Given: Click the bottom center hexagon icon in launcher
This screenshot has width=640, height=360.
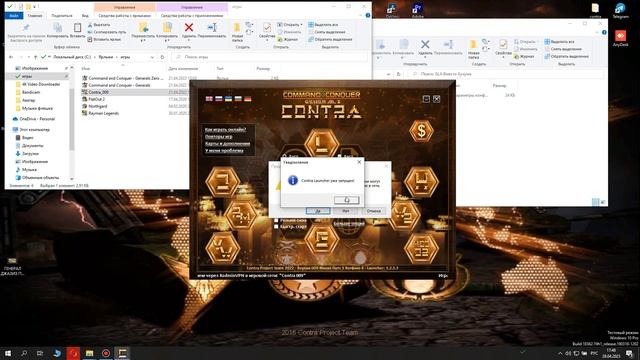Looking at the screenshot, I should click(321, 239).
